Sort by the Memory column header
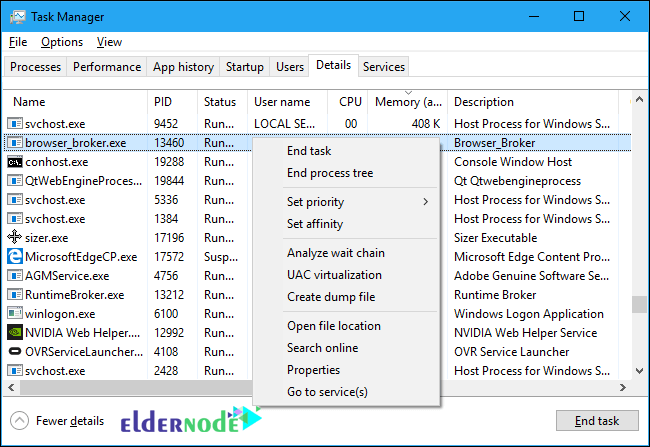 408,102
